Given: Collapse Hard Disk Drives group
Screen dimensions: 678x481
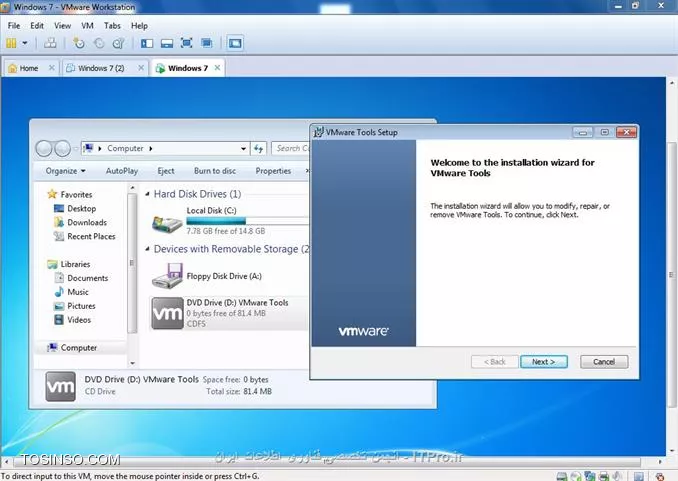Looking at the screenshot, I should click(147, 194).
